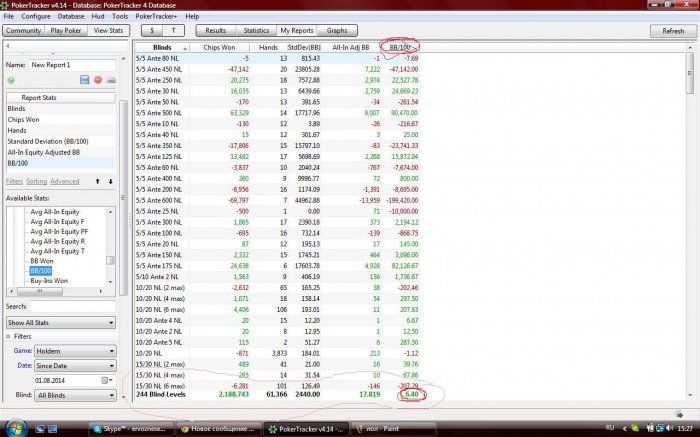Click the switch windows quick-launch icon
Screen dimensions: 700x437
coord(40,429)
